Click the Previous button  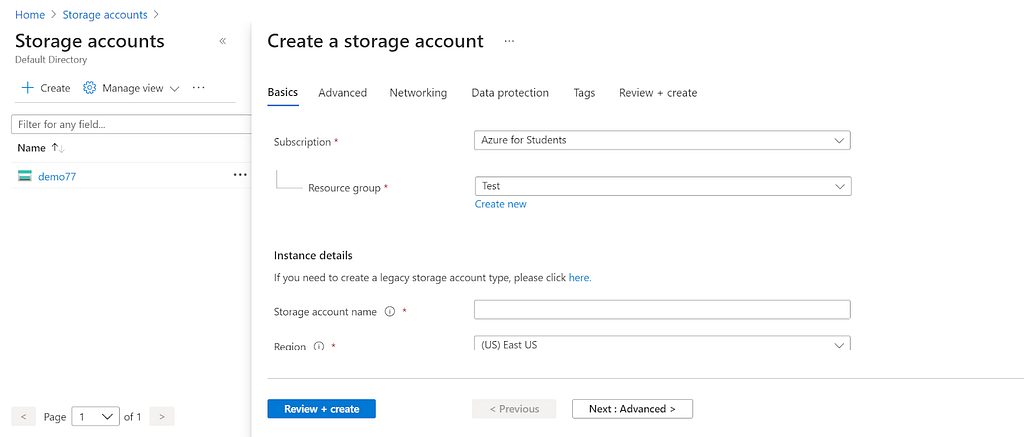click(x=514, y=409)
